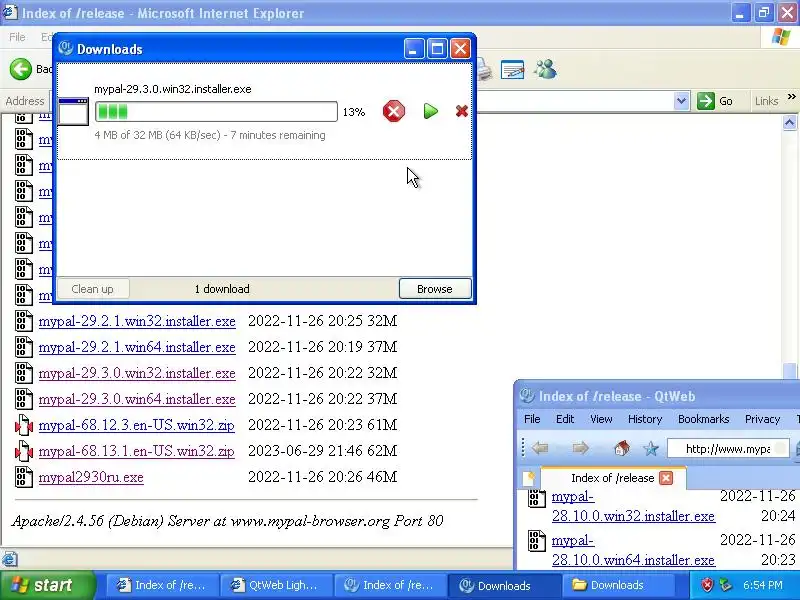Open mypal-28.10.0.win32.installer.exe link in QtWeb
Viewport: 800px width, 600px height.
point(633,506)
